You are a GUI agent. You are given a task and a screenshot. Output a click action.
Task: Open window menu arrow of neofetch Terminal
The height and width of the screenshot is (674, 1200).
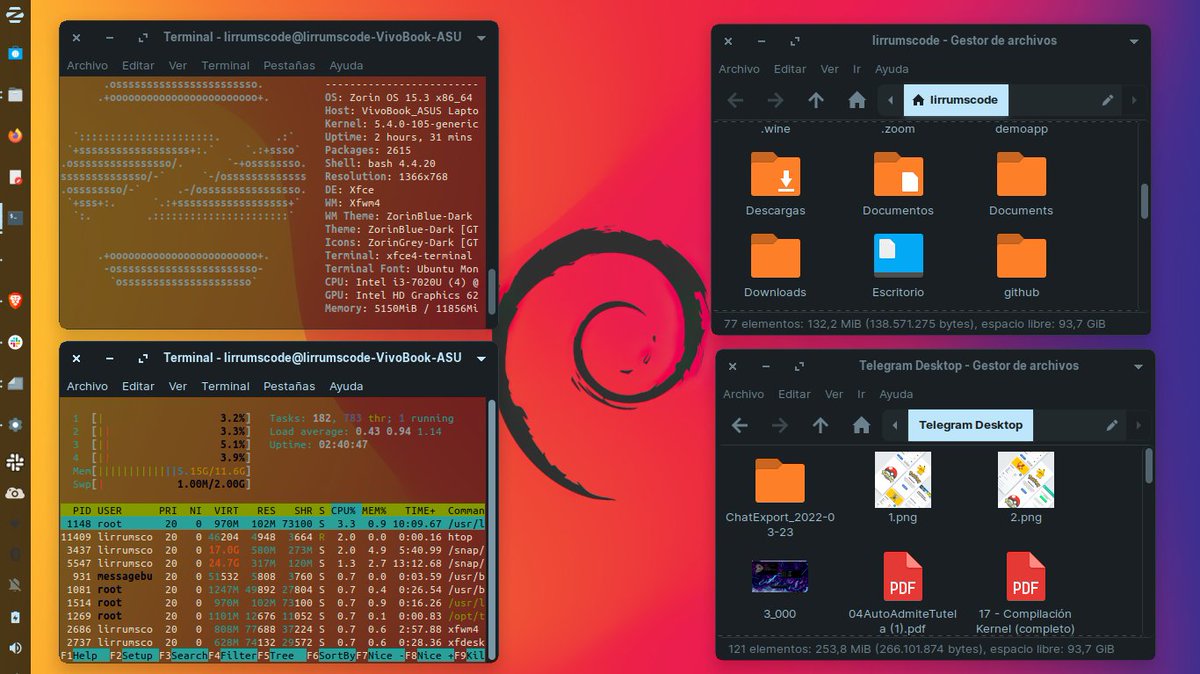tap(481, 37)
